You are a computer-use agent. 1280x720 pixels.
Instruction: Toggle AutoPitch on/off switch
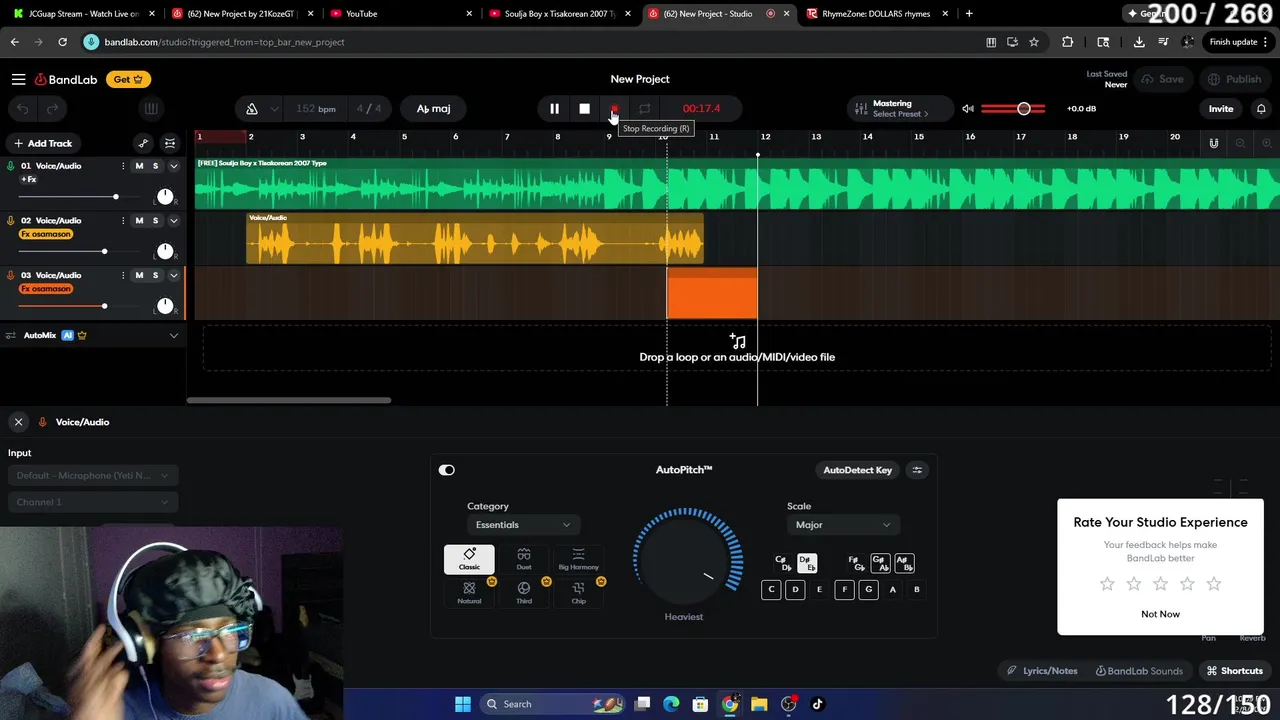tap(447, 470)
